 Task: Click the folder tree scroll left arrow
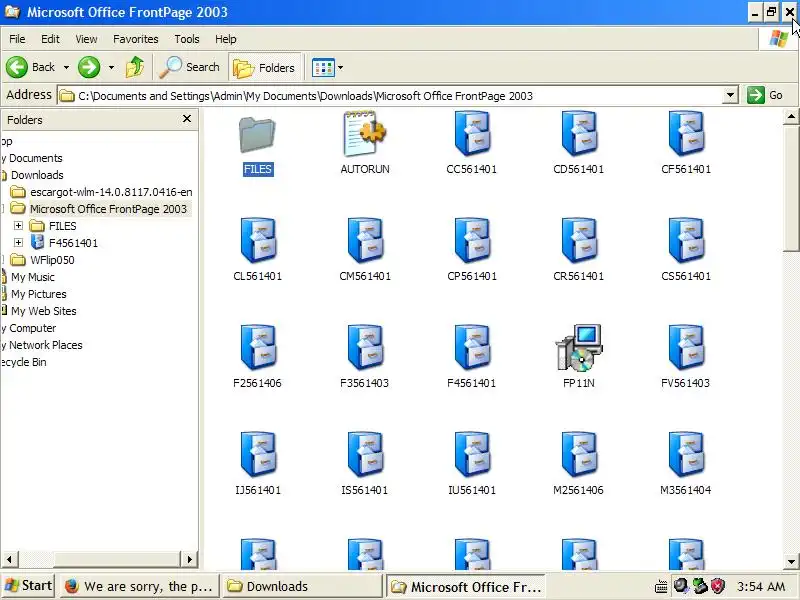point(9,559)
